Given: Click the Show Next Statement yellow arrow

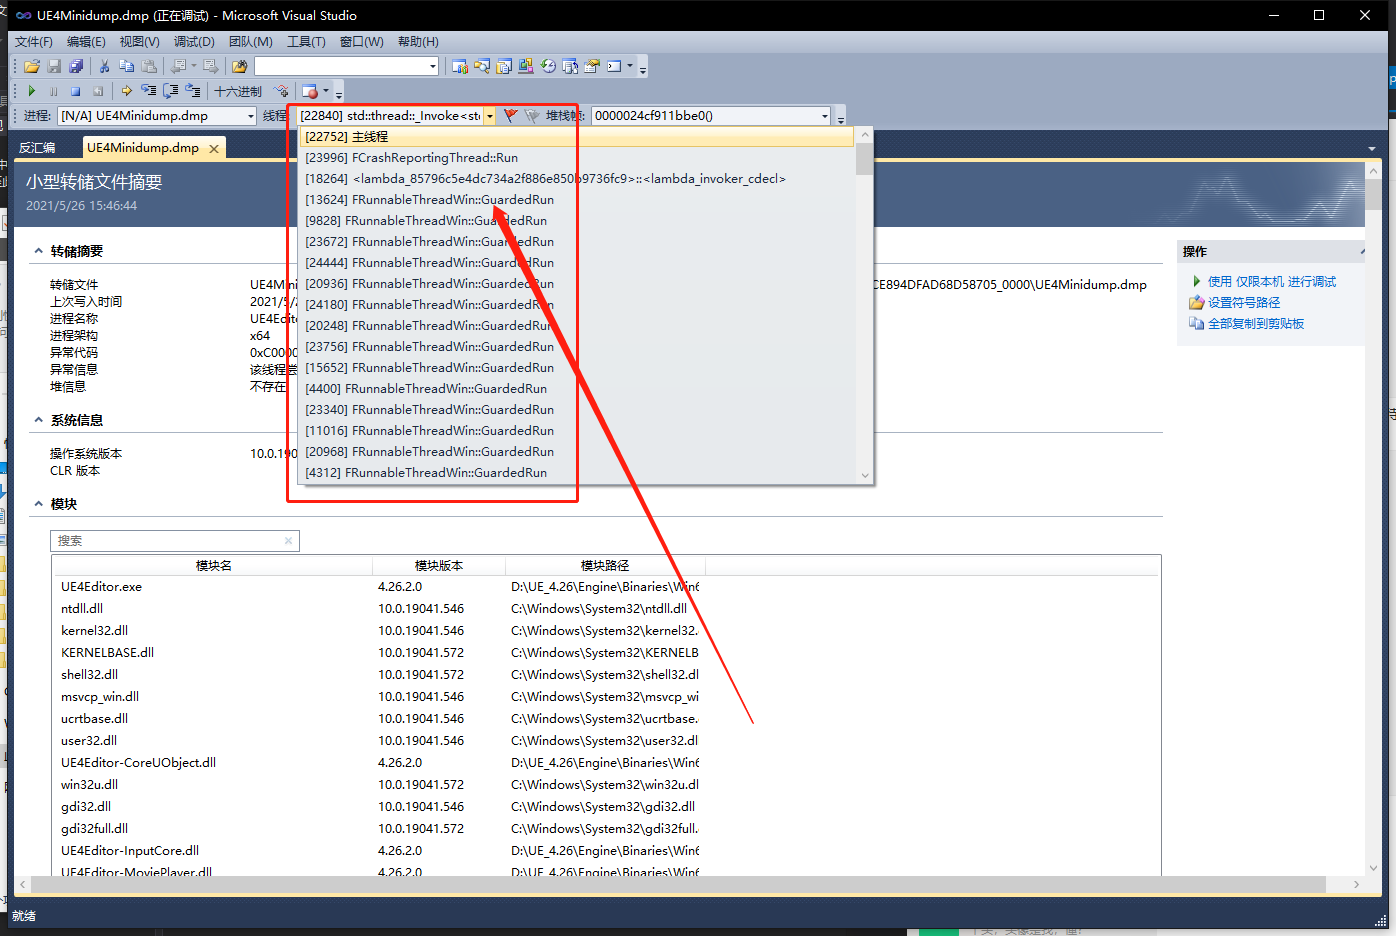Looking at the screenshot, I should coord(127,91).
